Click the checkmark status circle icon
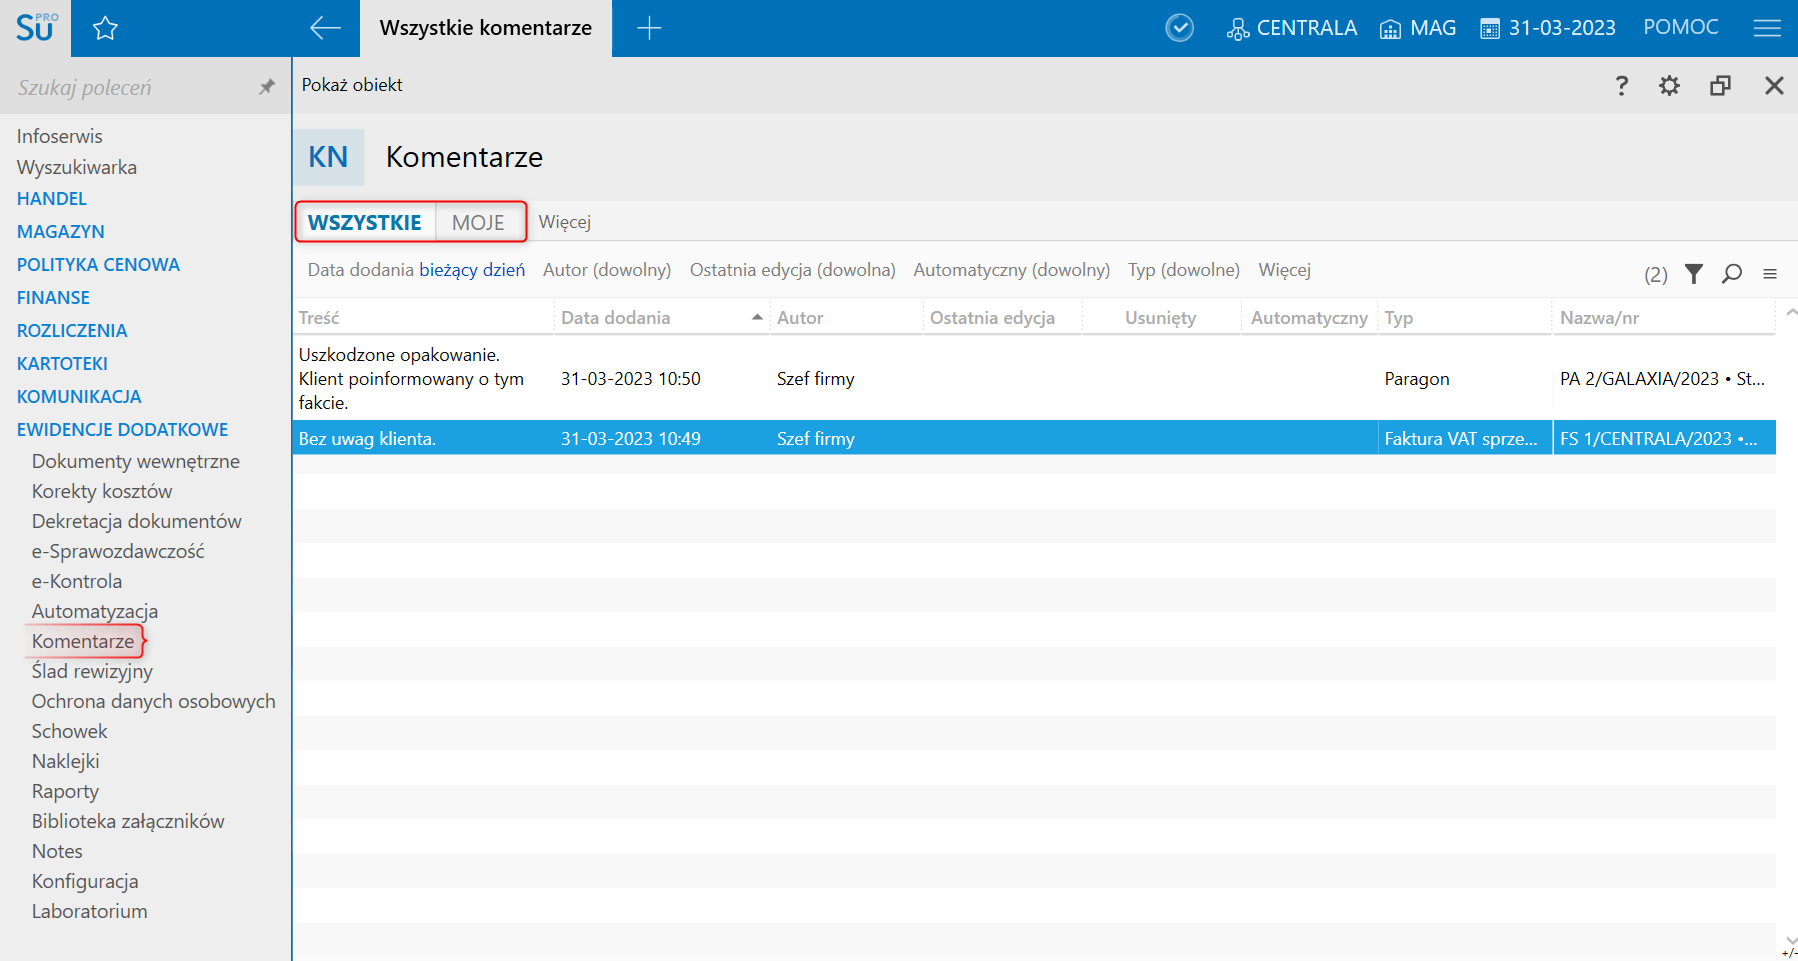1798x961 pixels. pos(1180,28)
